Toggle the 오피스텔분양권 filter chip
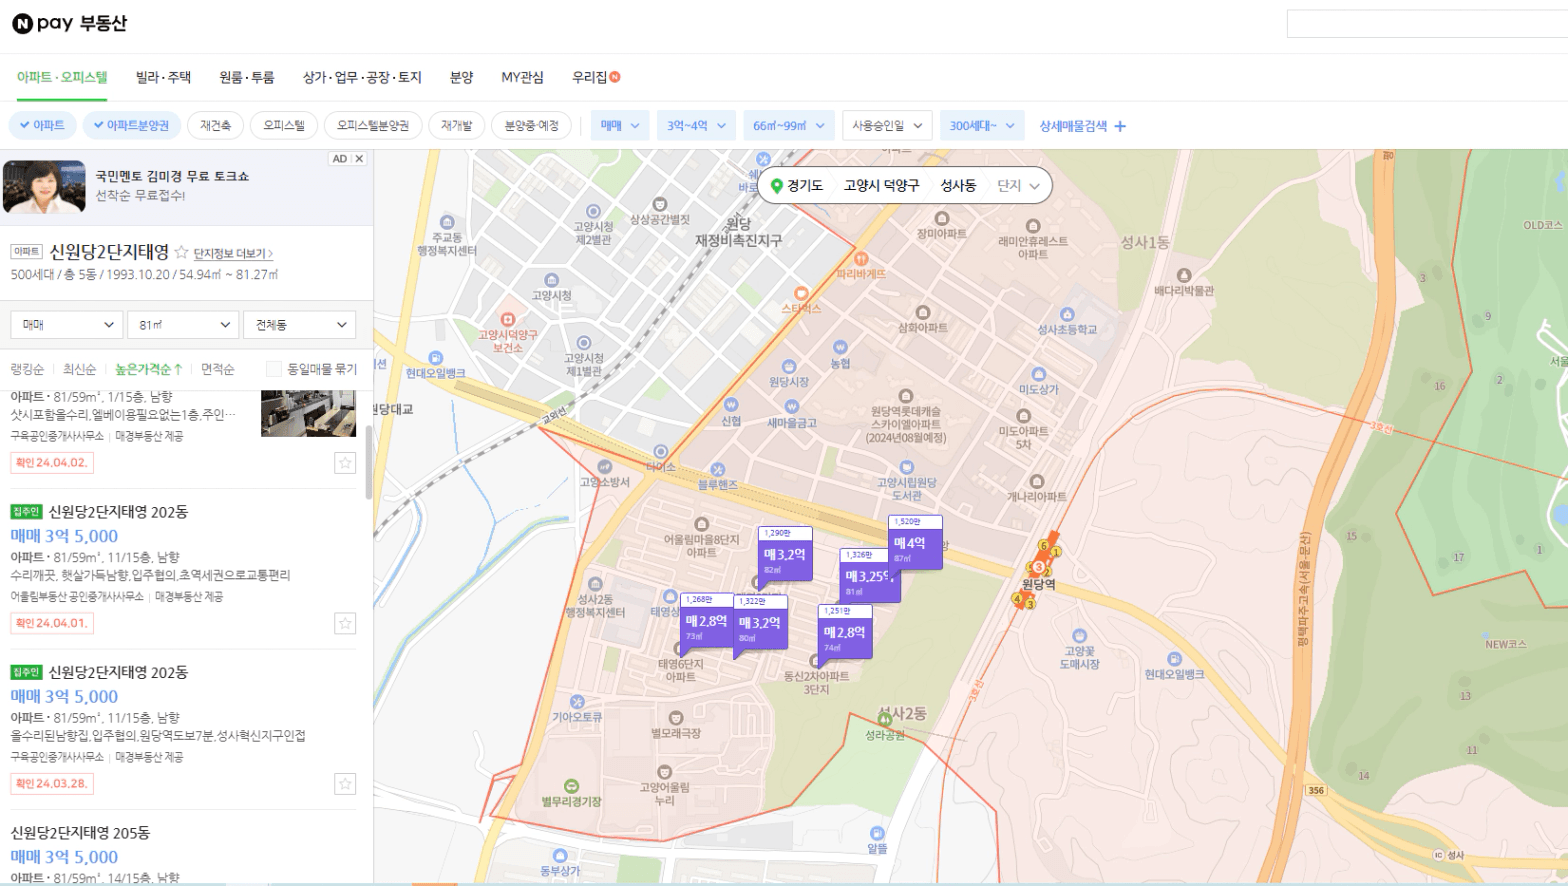1568x886 pixels. (373, 126)
